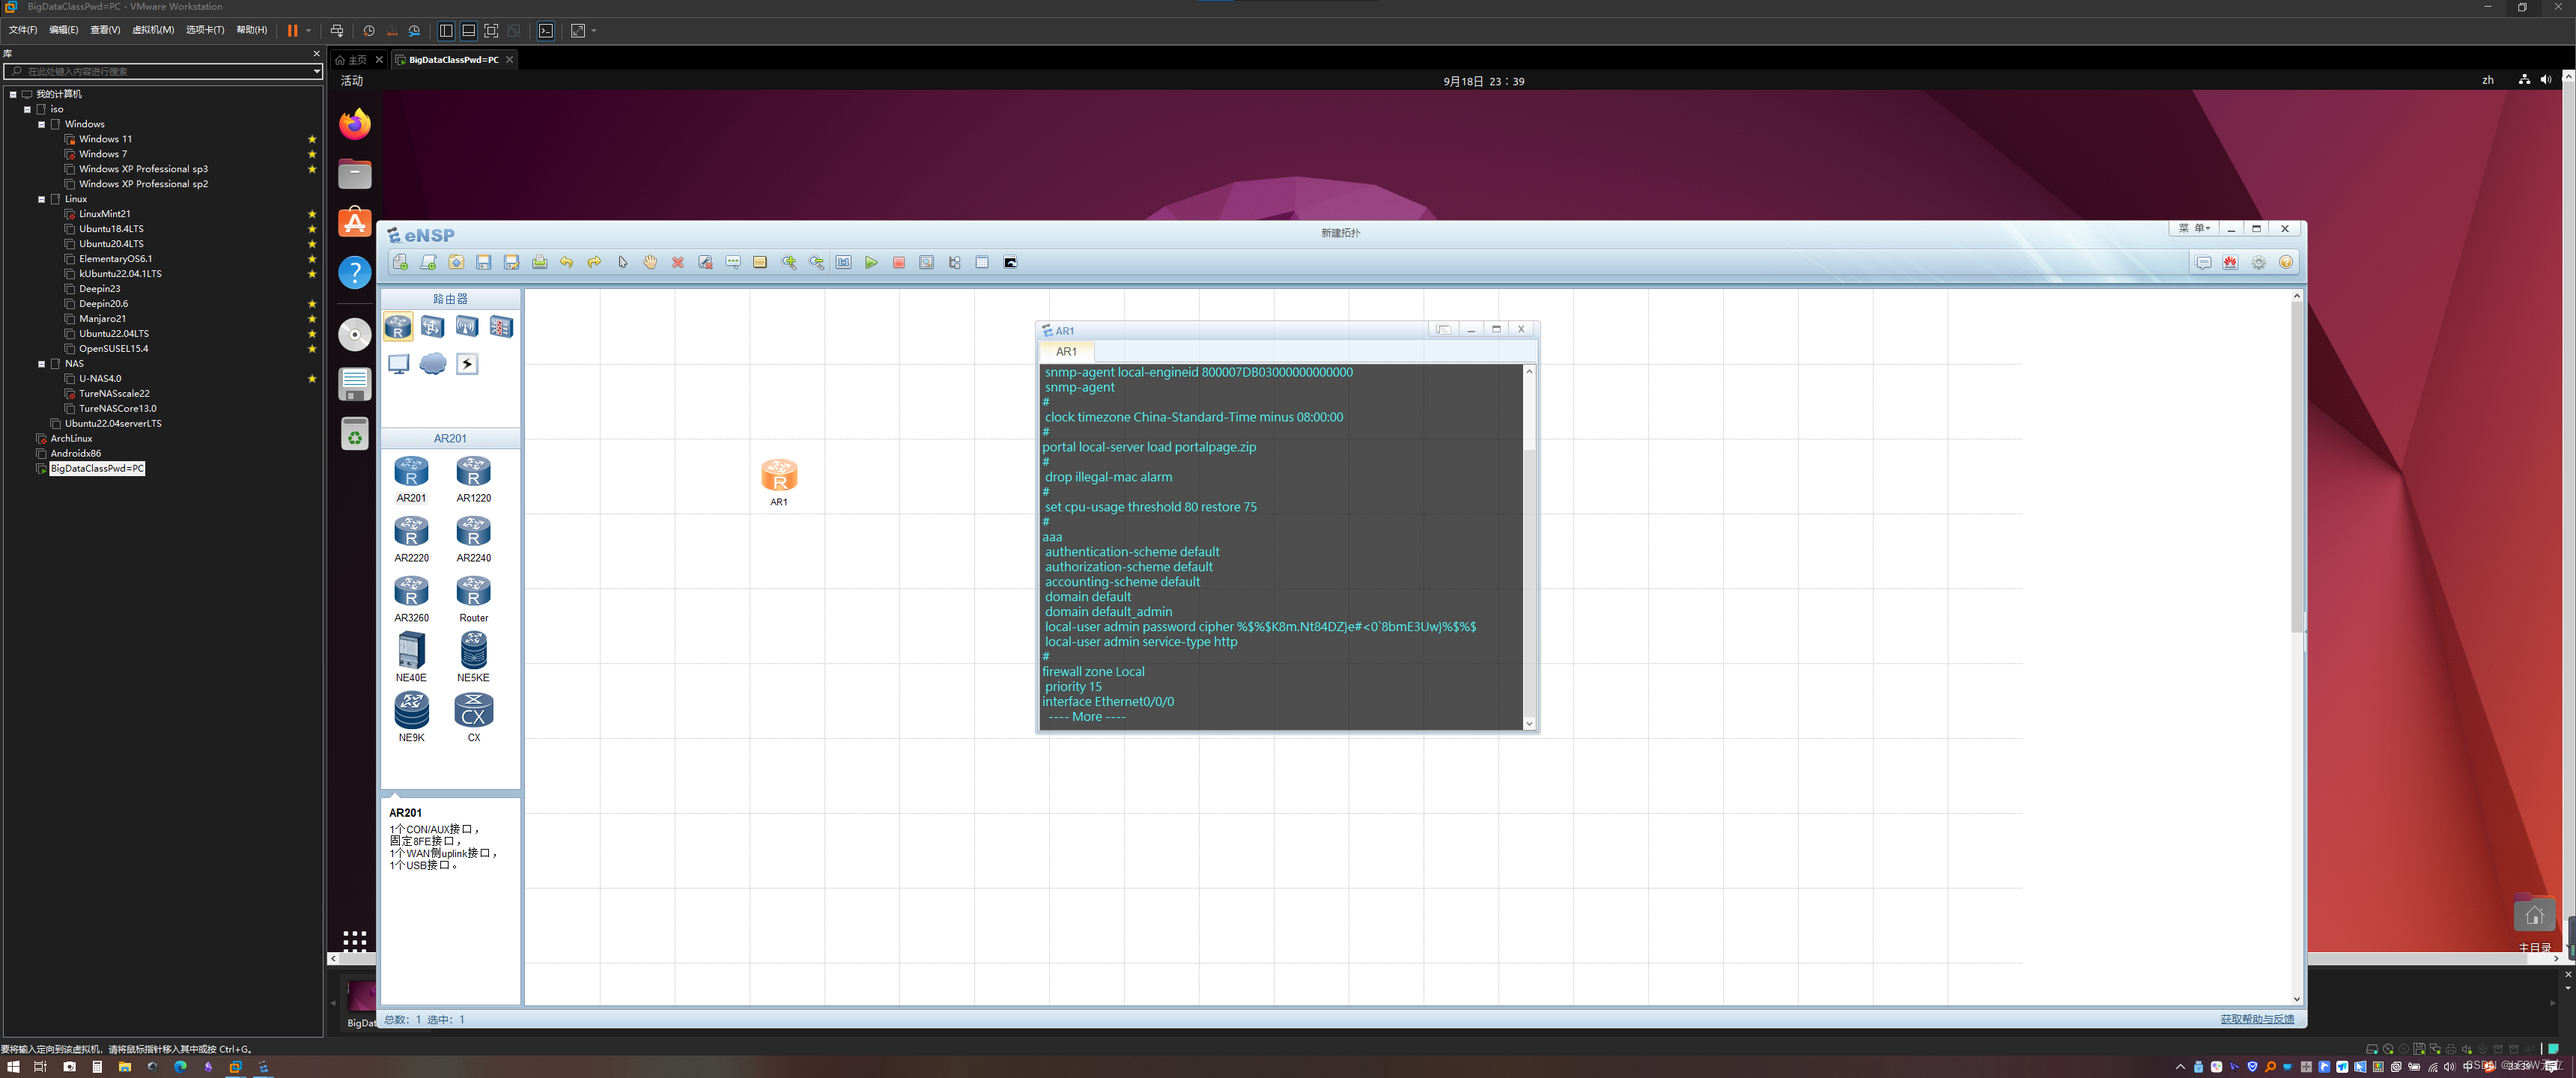Select the hand pan tool
2576x1078 pixels.
[x=650, y=262]
